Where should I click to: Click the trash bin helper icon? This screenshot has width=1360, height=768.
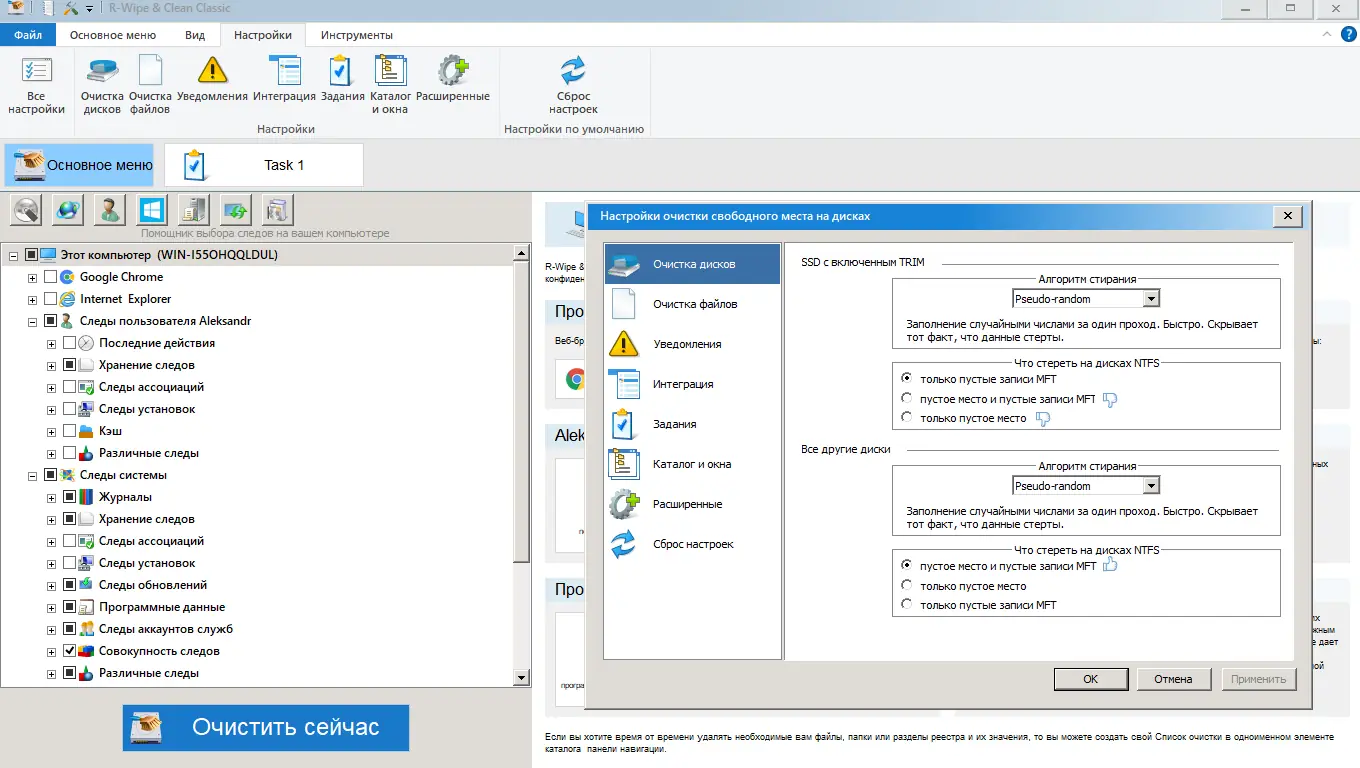coord(278,210)
